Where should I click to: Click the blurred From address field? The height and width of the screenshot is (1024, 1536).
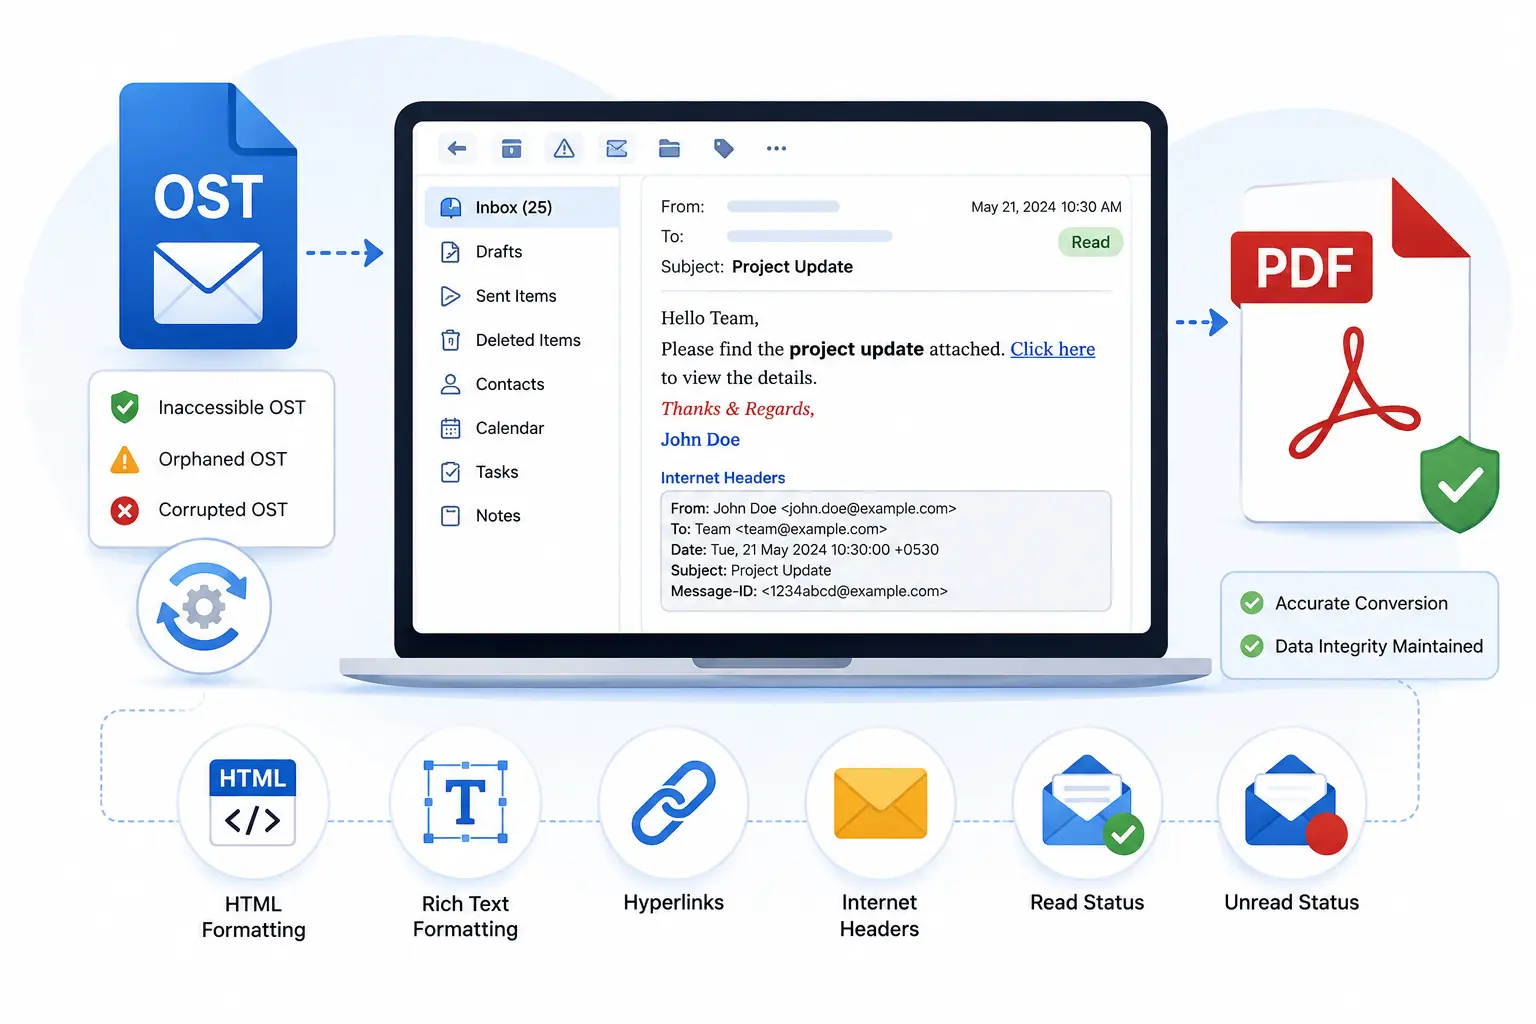coord(783,207)
